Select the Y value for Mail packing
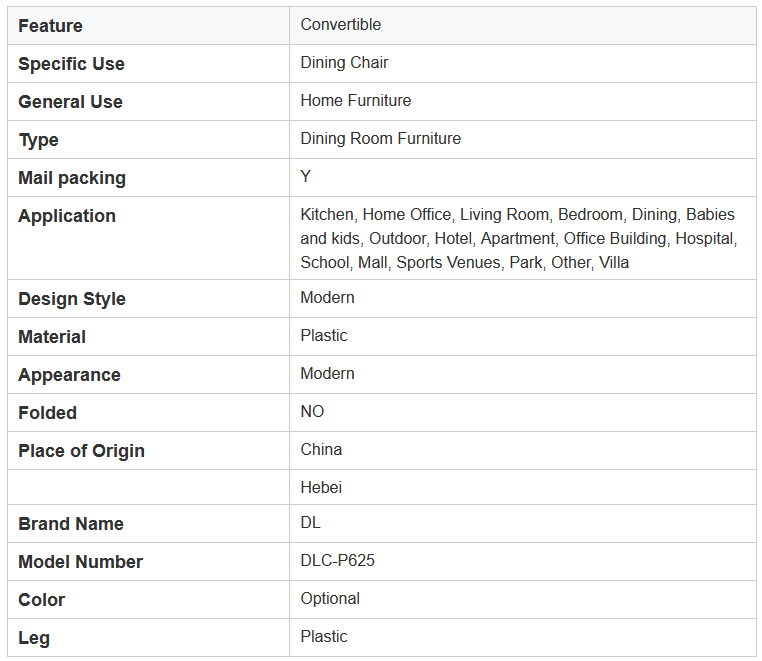 pyautogui.click(x=306, y=176)
